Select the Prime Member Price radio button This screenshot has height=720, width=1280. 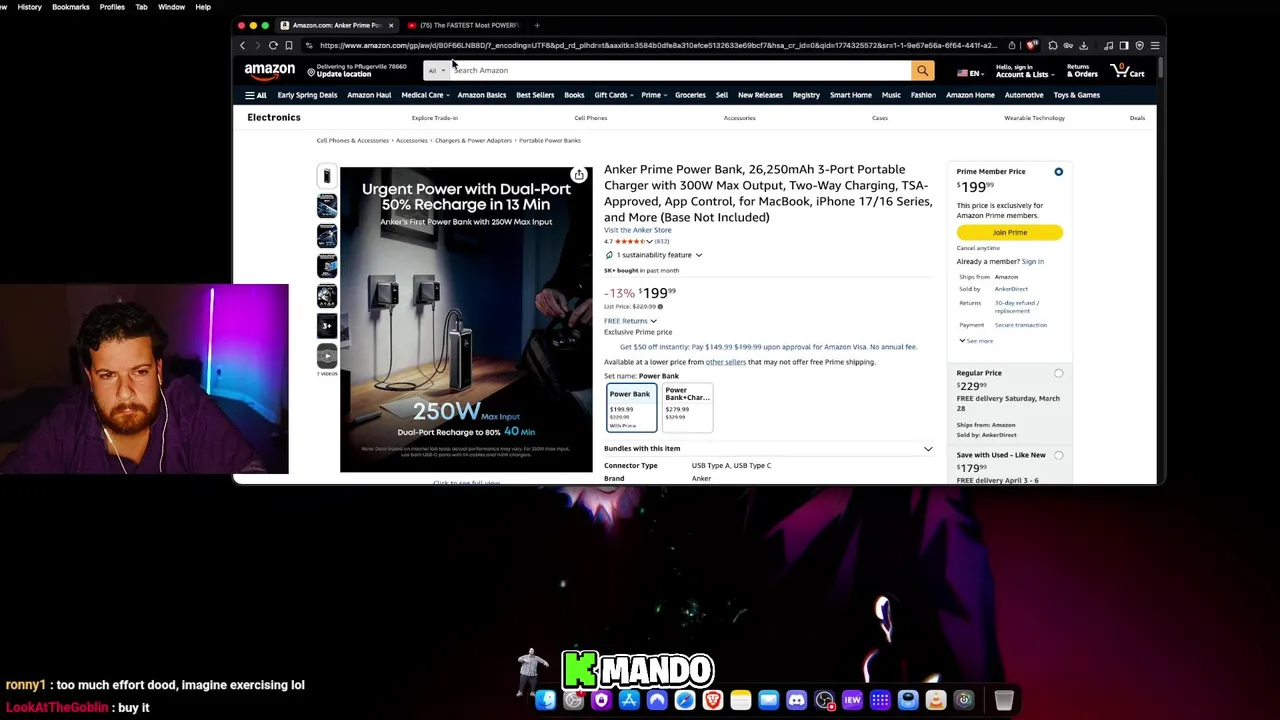point(1058,172)
